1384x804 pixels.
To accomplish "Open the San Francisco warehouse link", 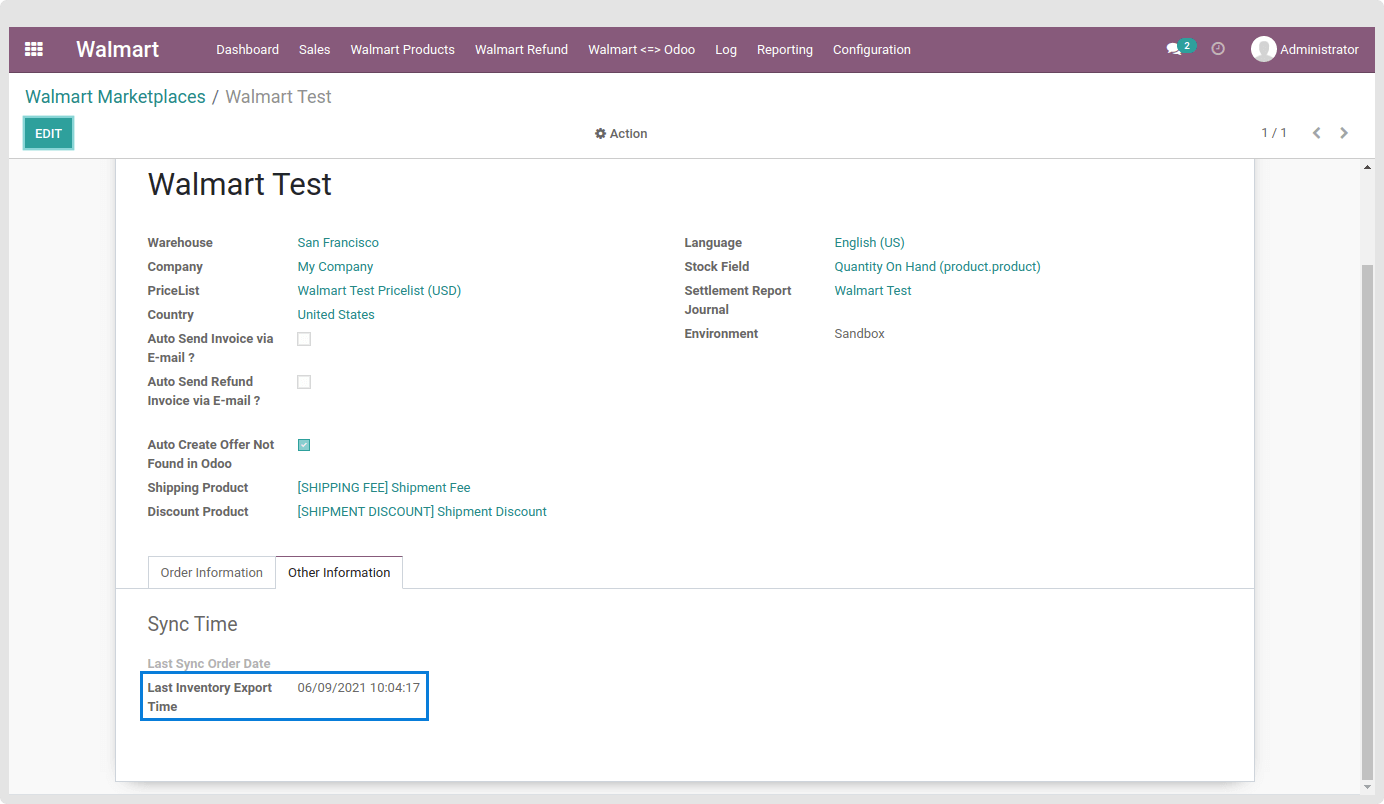I will click(338, 243).
